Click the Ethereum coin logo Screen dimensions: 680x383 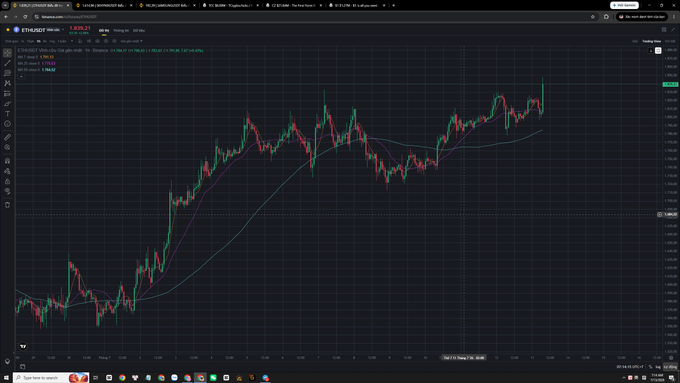click(x=16, y=30)
